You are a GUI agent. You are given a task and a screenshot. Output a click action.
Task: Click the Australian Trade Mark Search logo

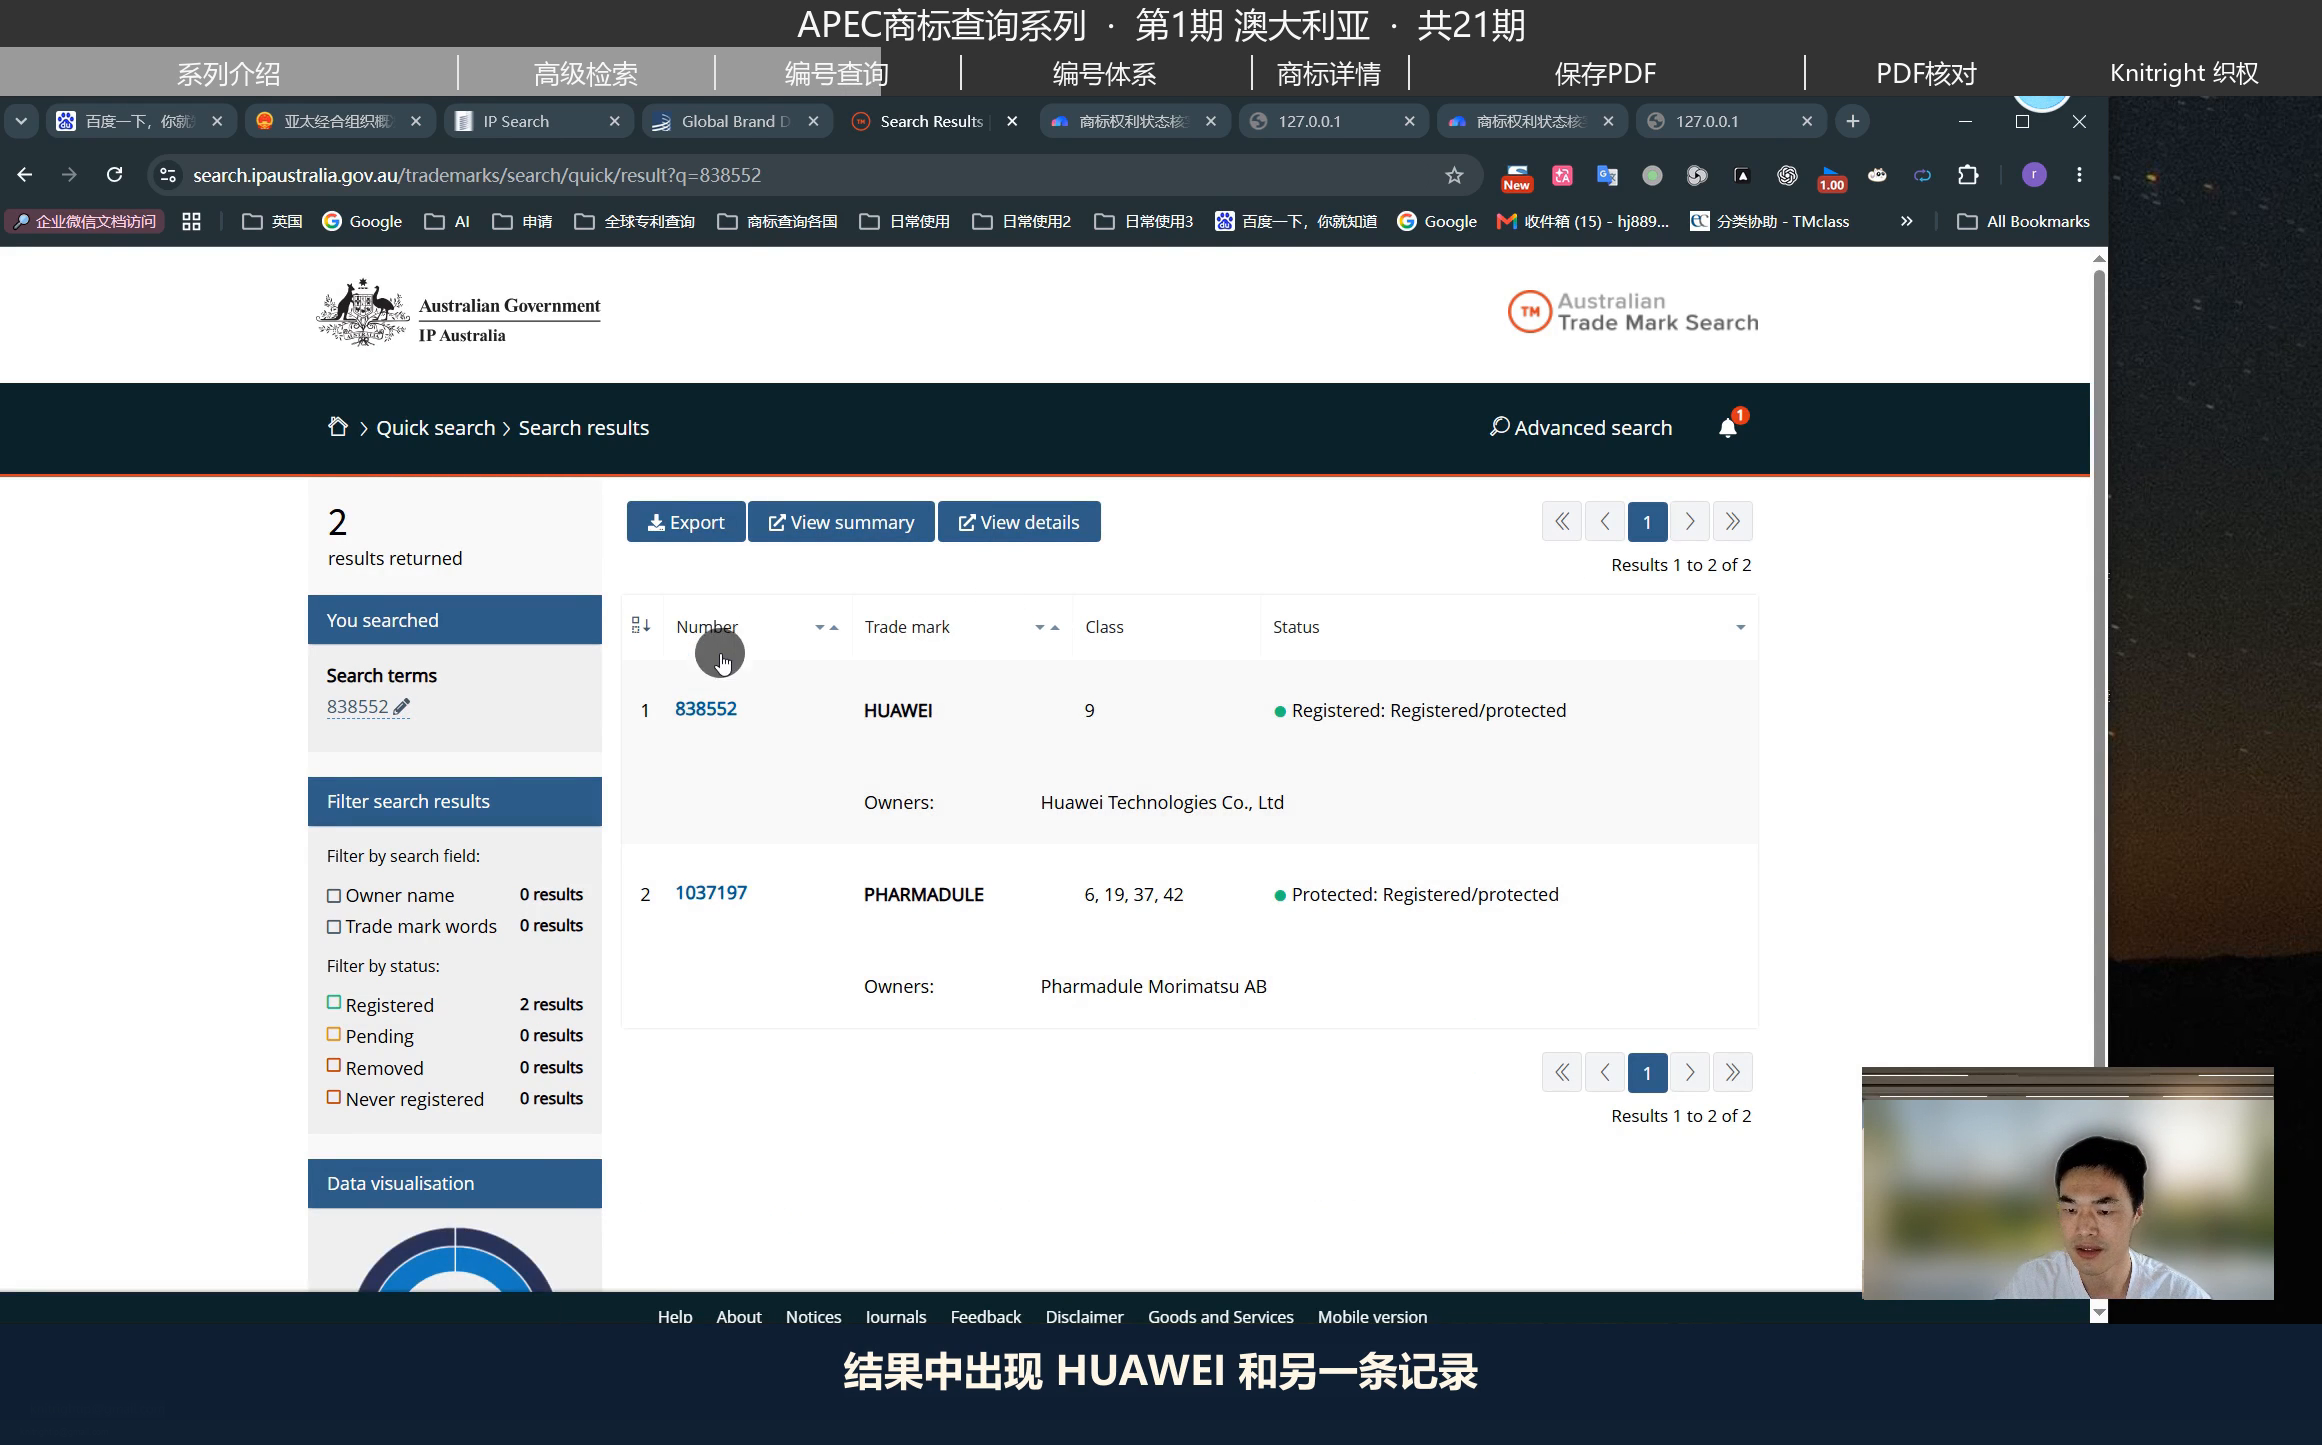click(1632, 312)
